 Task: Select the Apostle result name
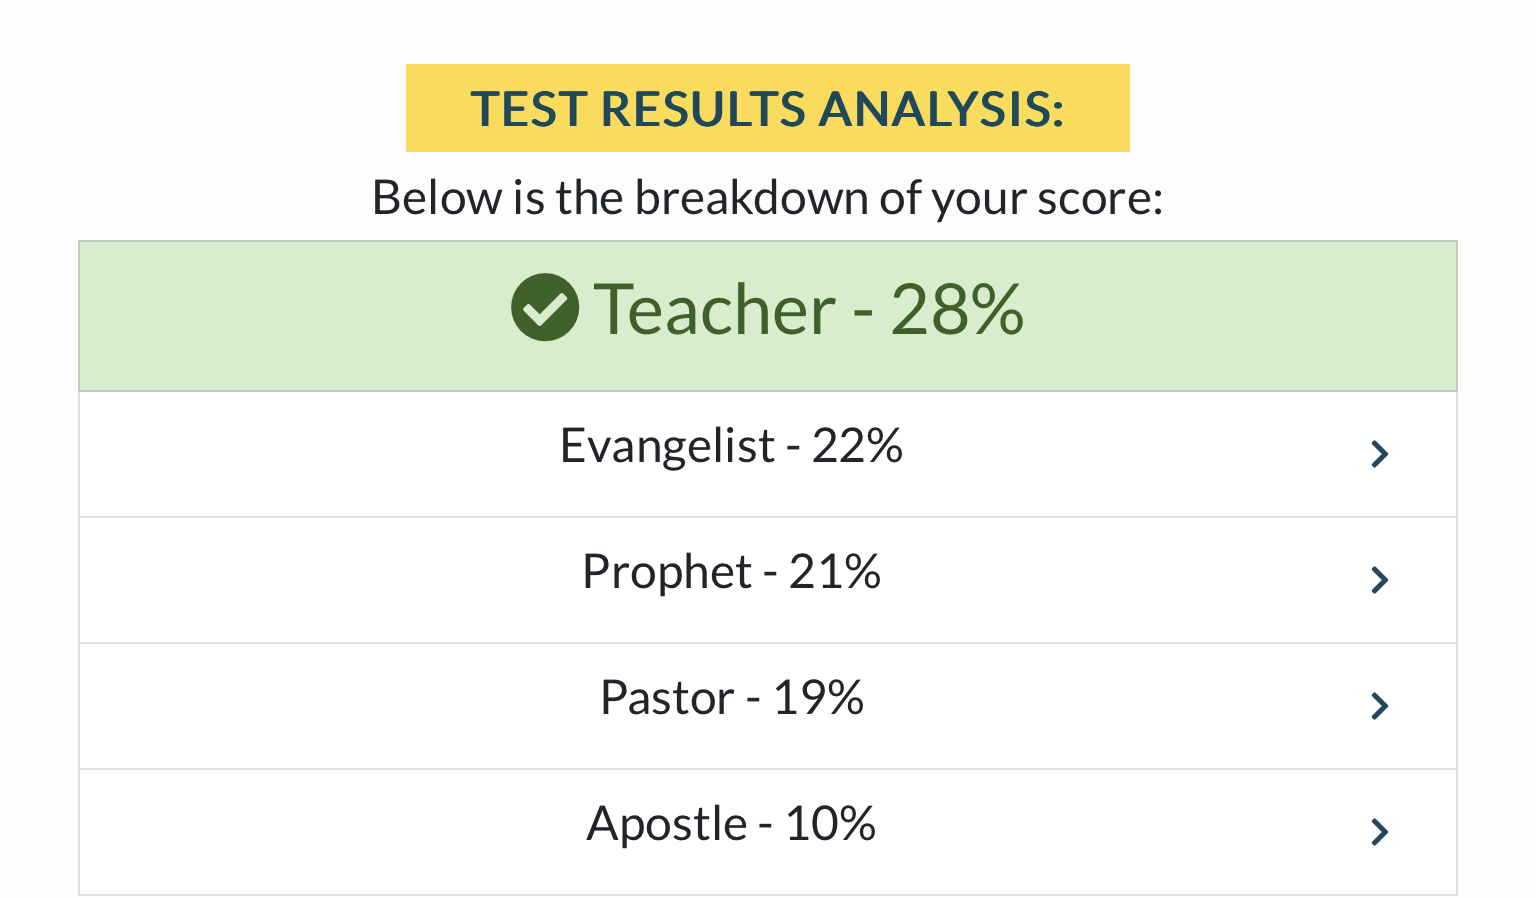pos(667,824)
